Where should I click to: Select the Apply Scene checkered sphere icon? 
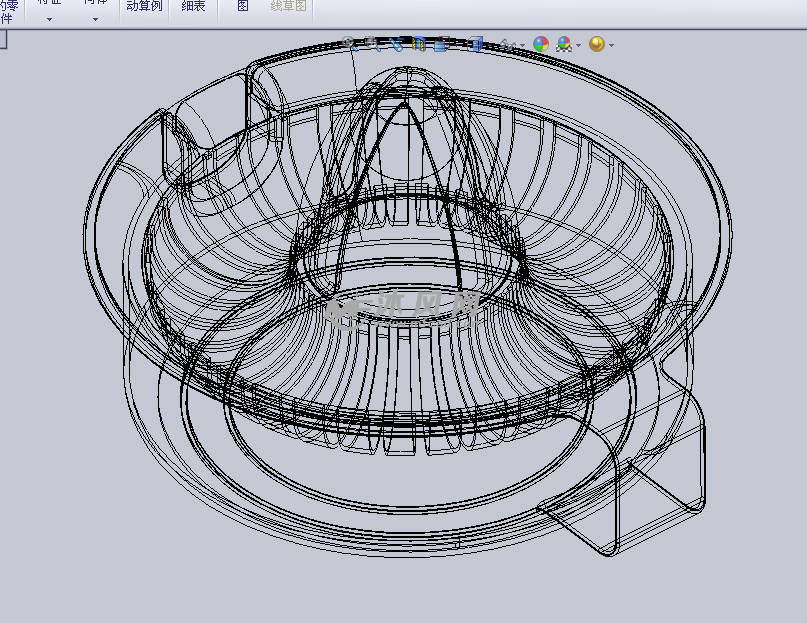click(563, 43)
